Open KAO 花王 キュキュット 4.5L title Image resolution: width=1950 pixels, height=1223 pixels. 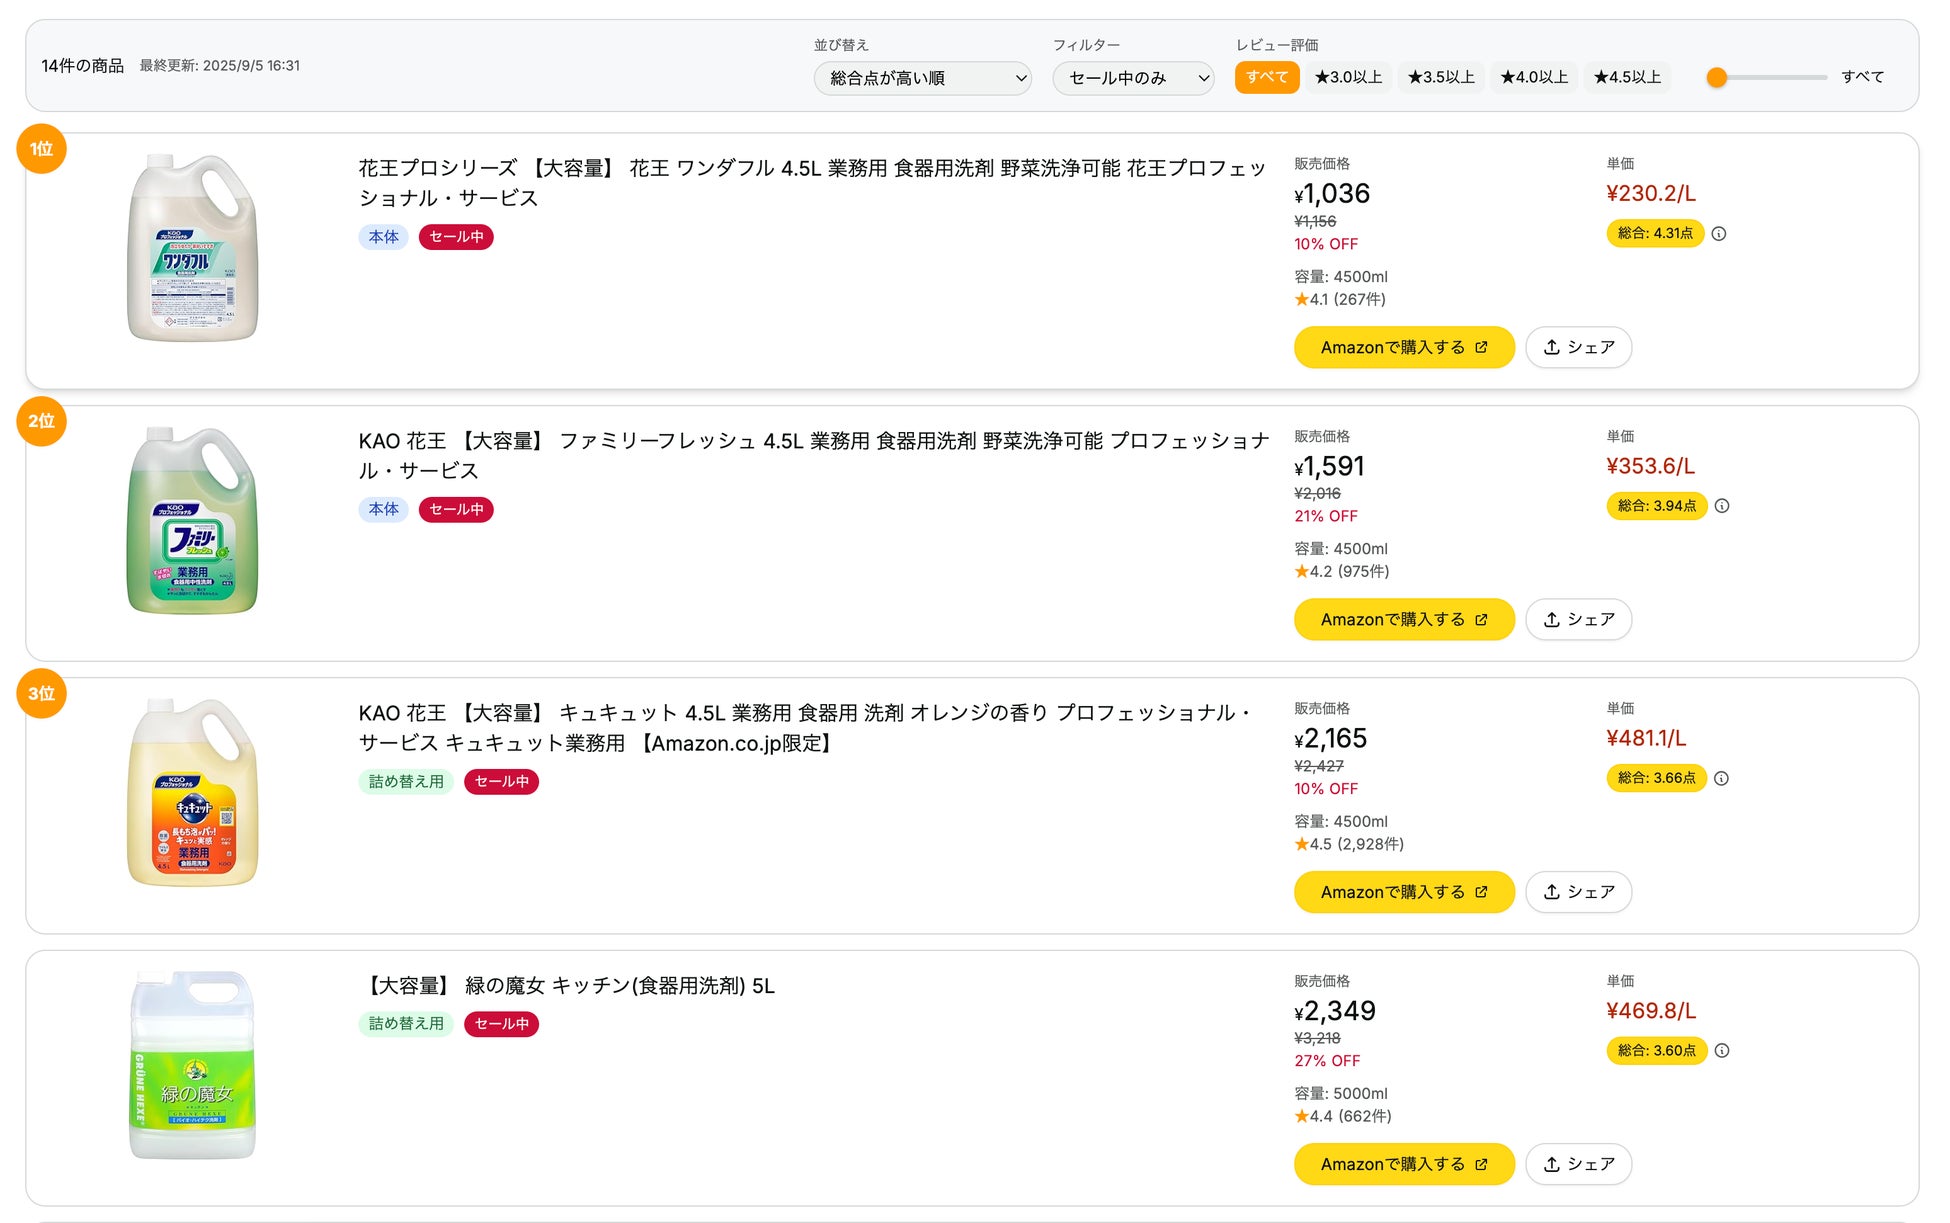(x=806, y=728)
